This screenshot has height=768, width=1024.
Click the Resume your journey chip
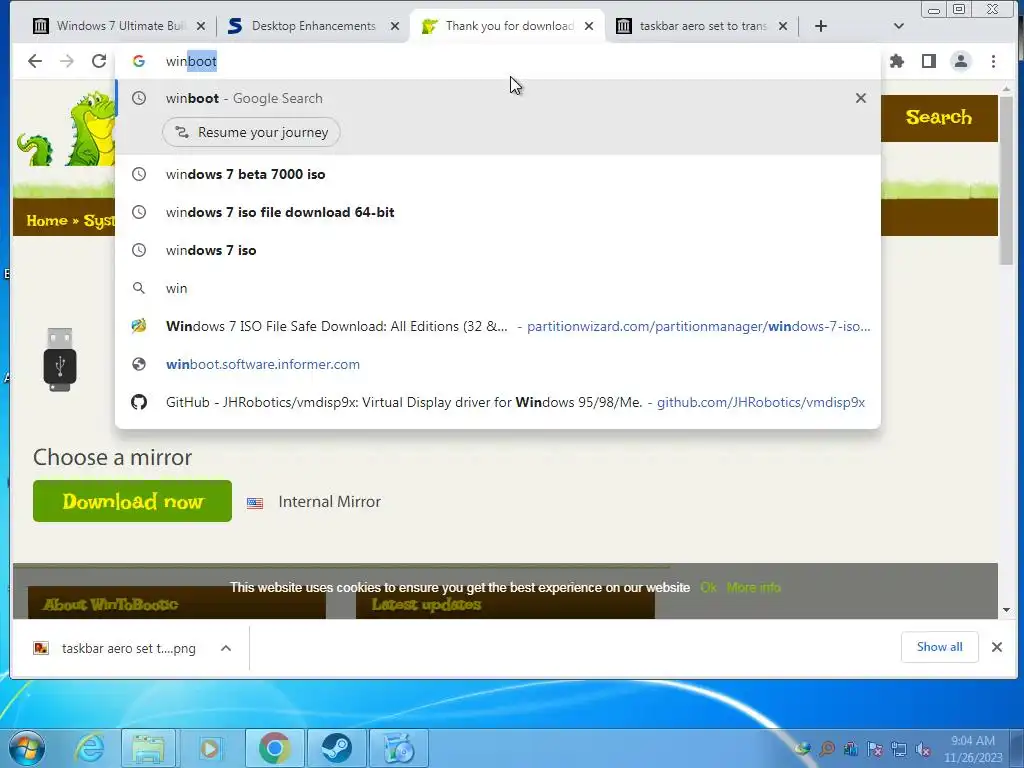coord(251,132)
